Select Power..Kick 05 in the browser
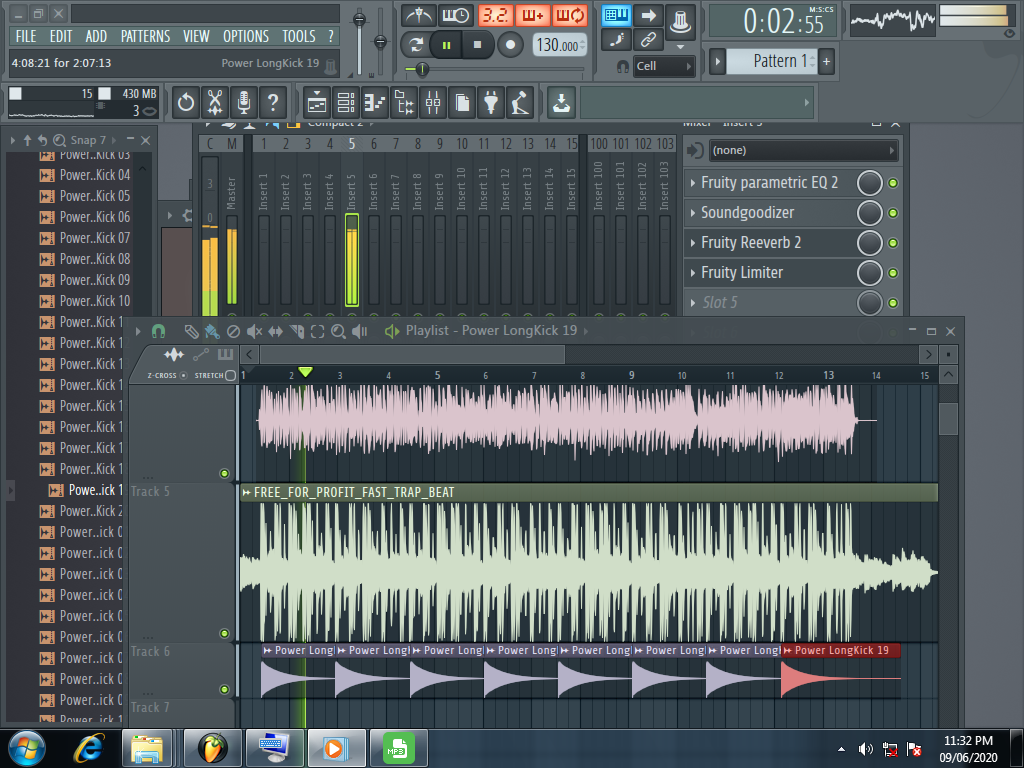This screenshot has height=768, width=1024. coord(94,196)
